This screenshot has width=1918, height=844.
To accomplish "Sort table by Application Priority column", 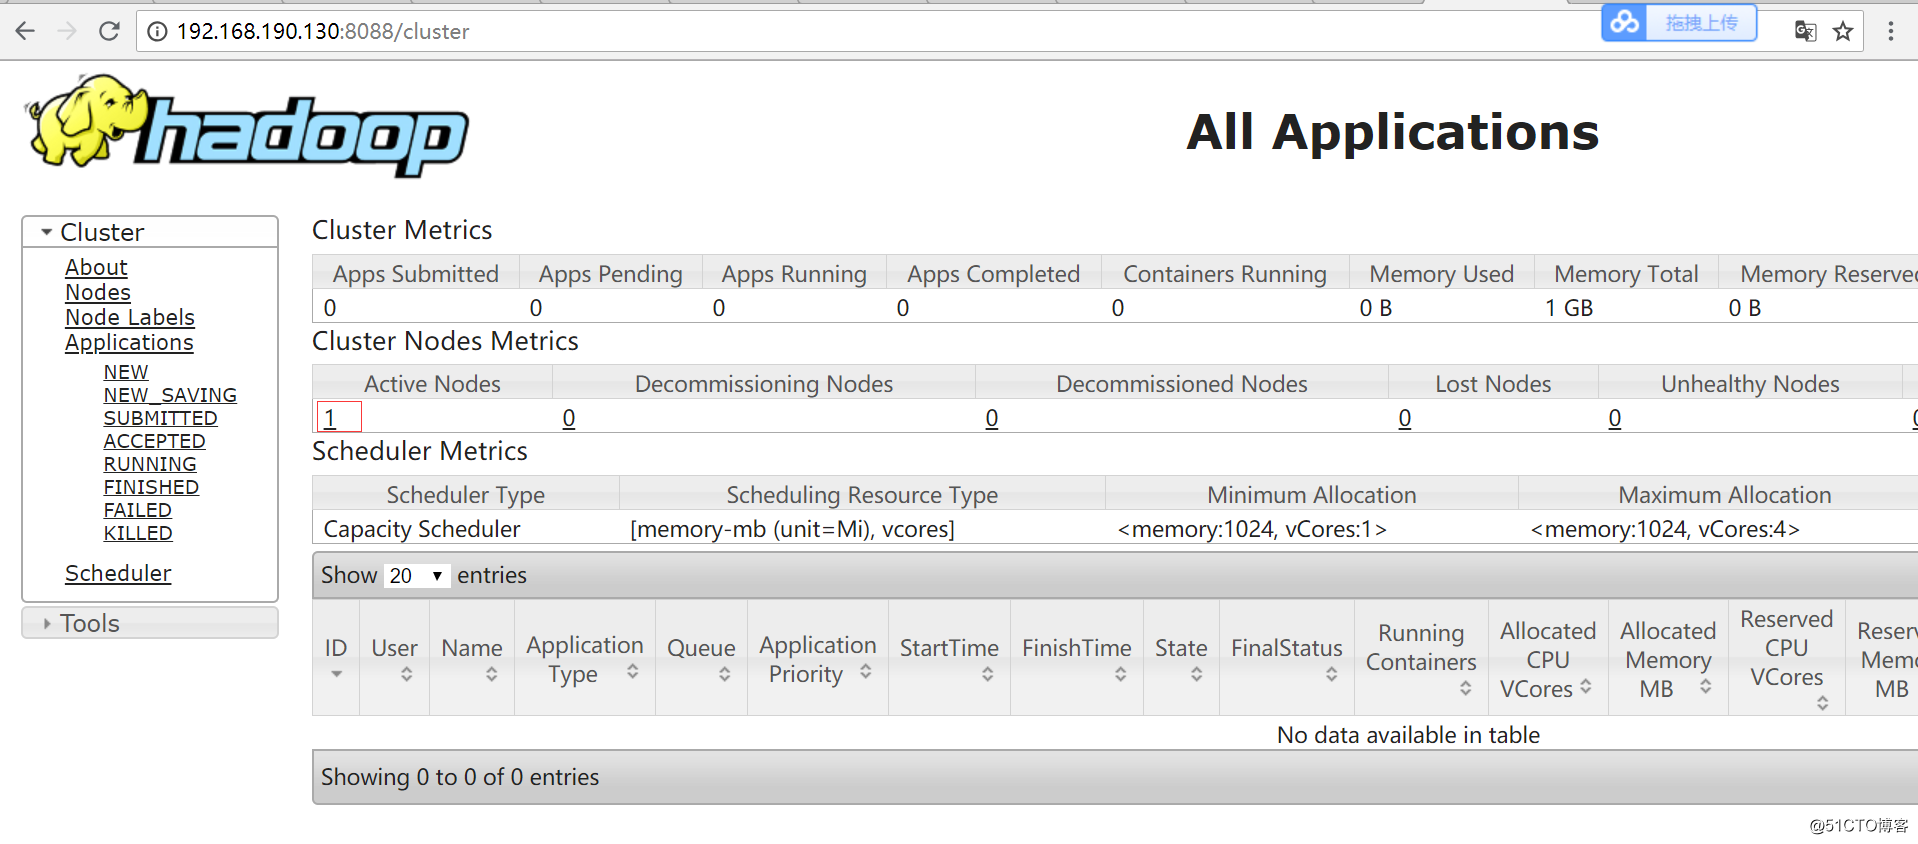I will (x=818, y=658).
